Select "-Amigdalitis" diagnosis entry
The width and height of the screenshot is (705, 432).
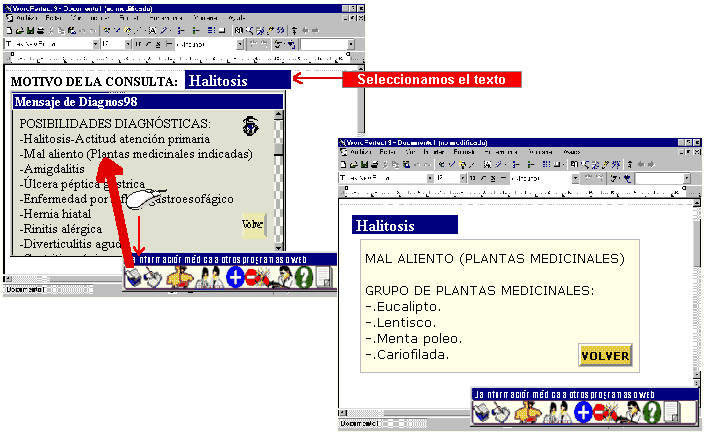[52, 169]
